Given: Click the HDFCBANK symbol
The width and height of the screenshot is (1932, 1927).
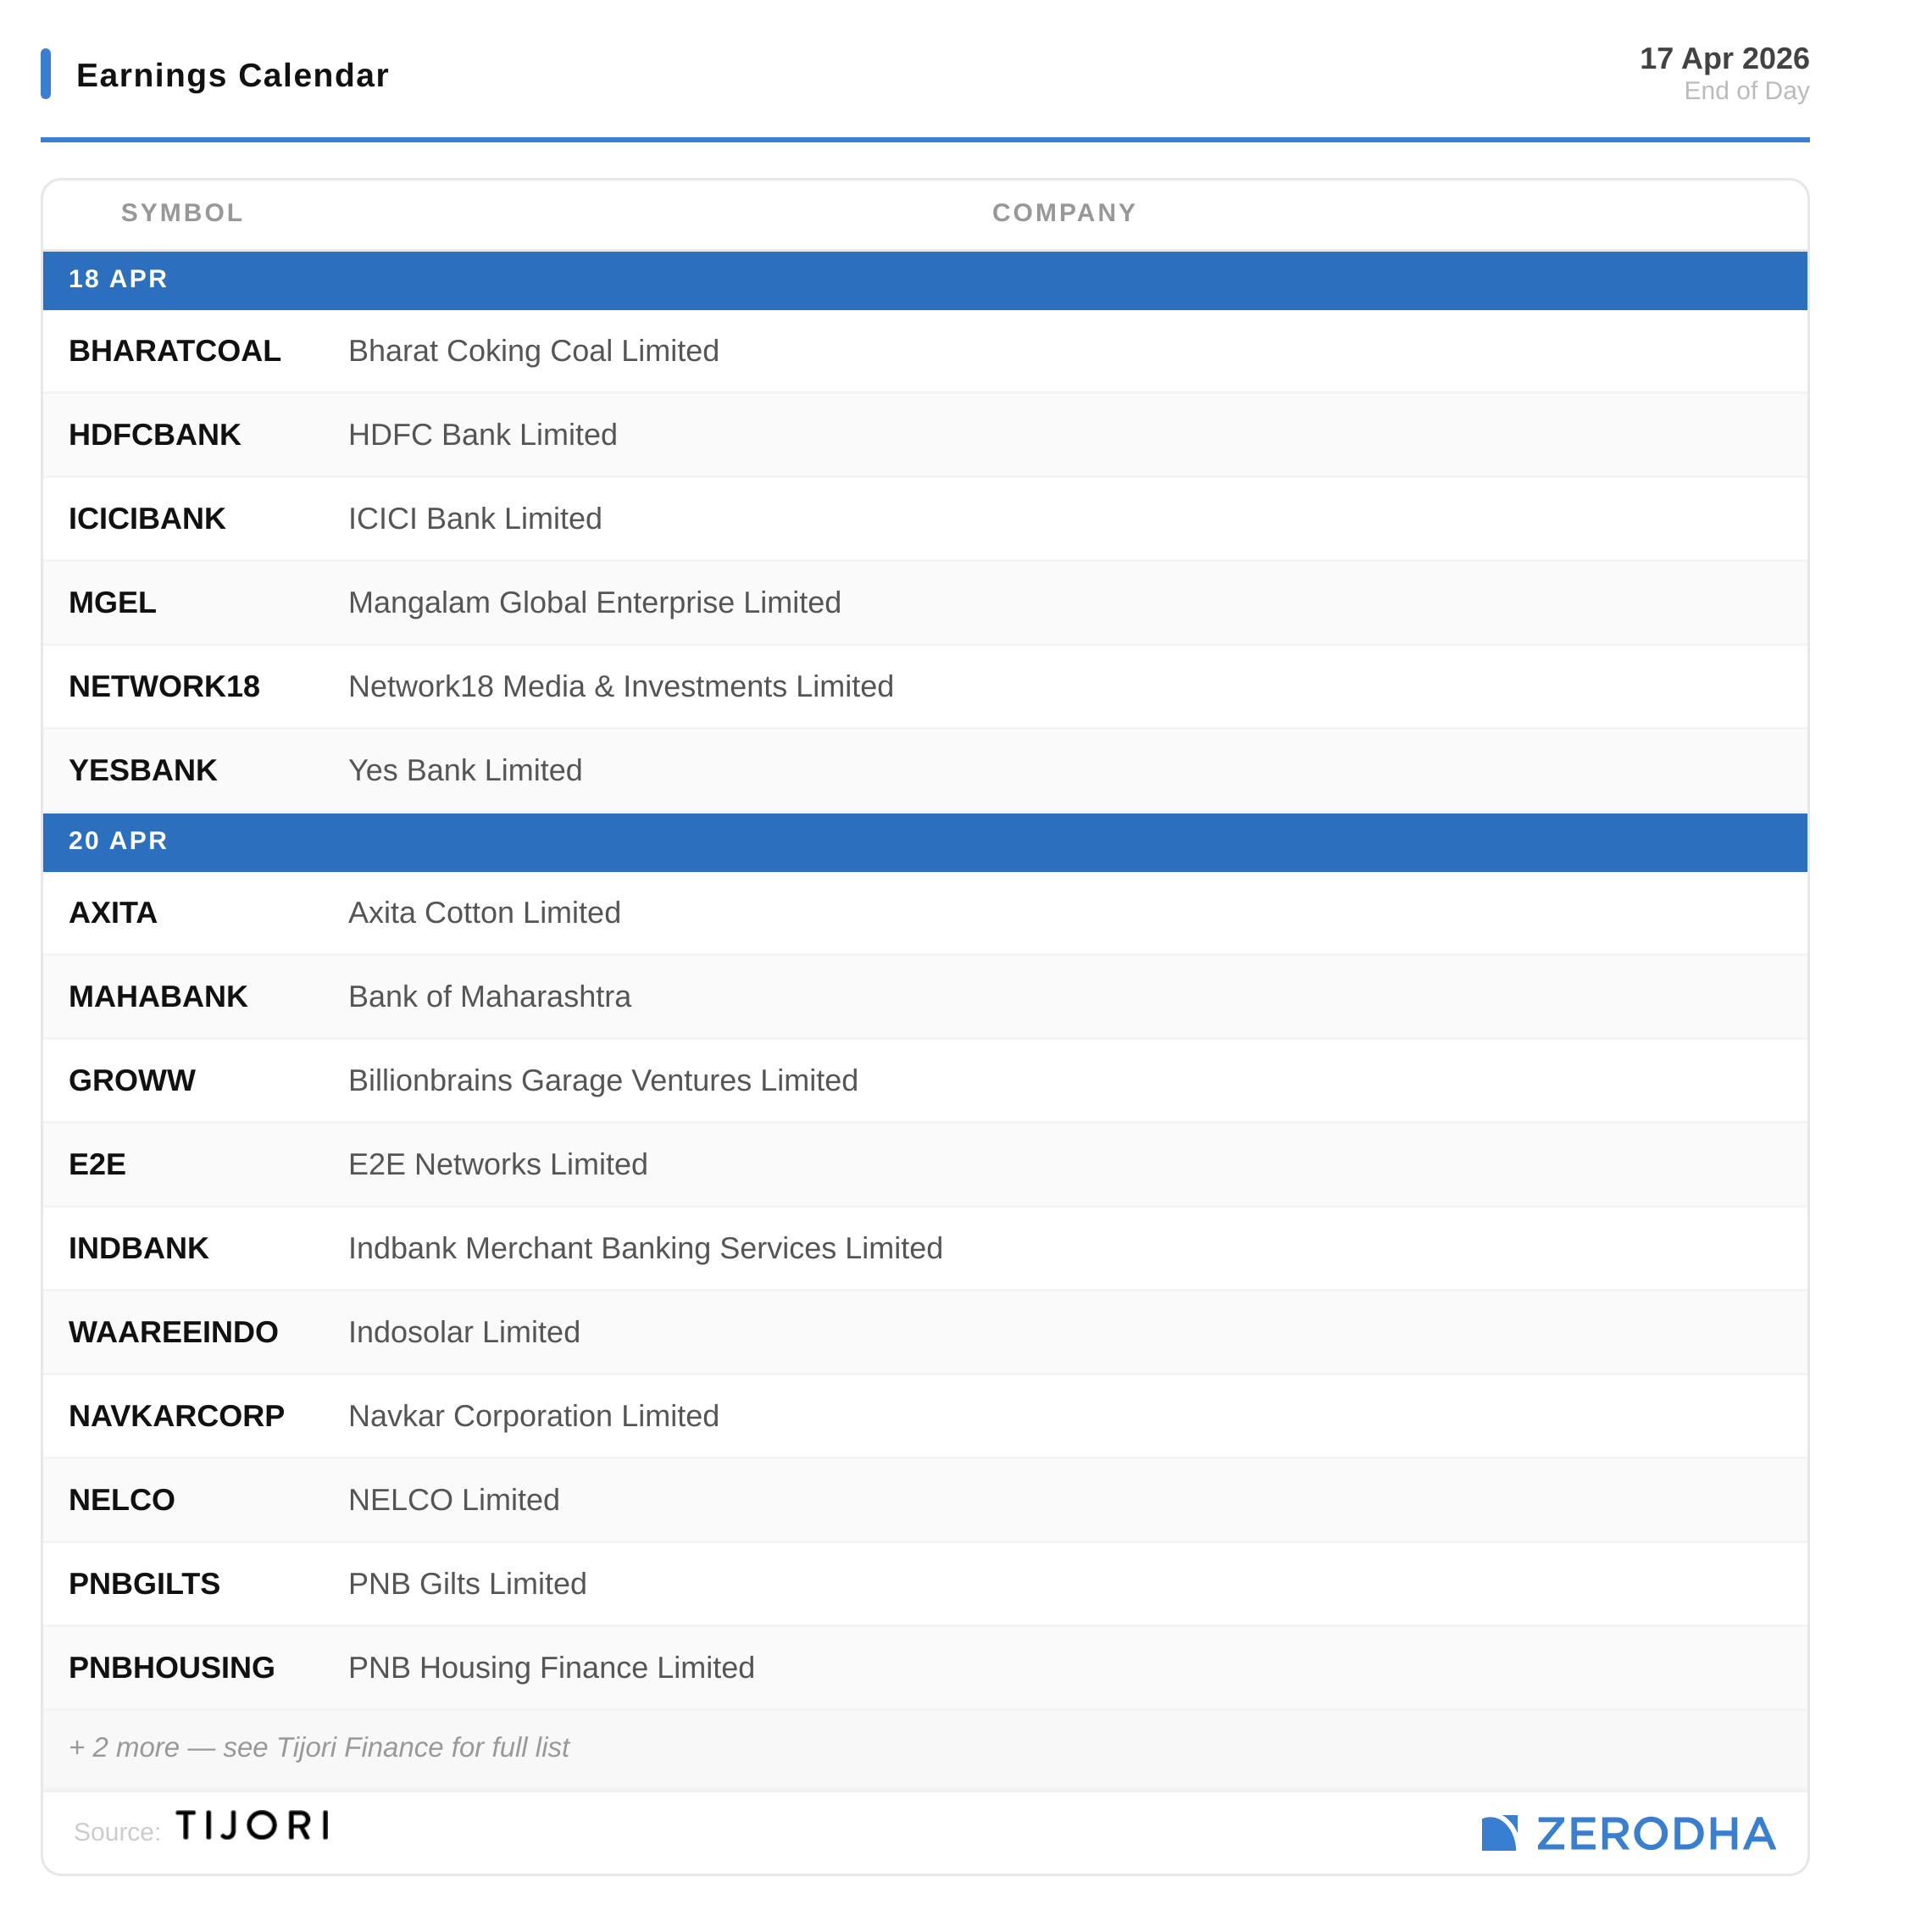Looking at the screenshot, I should (x=155, y=435).
